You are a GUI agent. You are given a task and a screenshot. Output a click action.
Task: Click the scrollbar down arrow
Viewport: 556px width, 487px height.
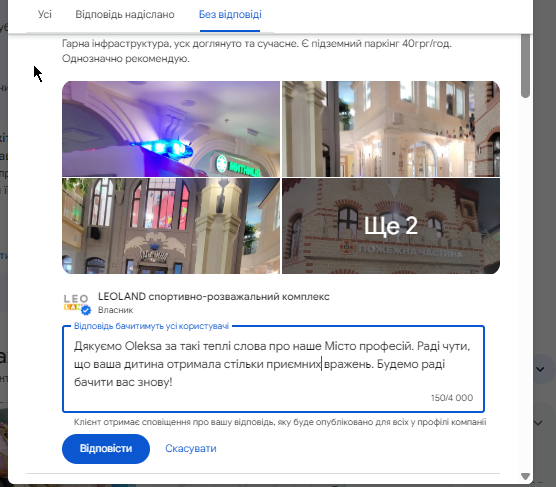coord(526,476)
